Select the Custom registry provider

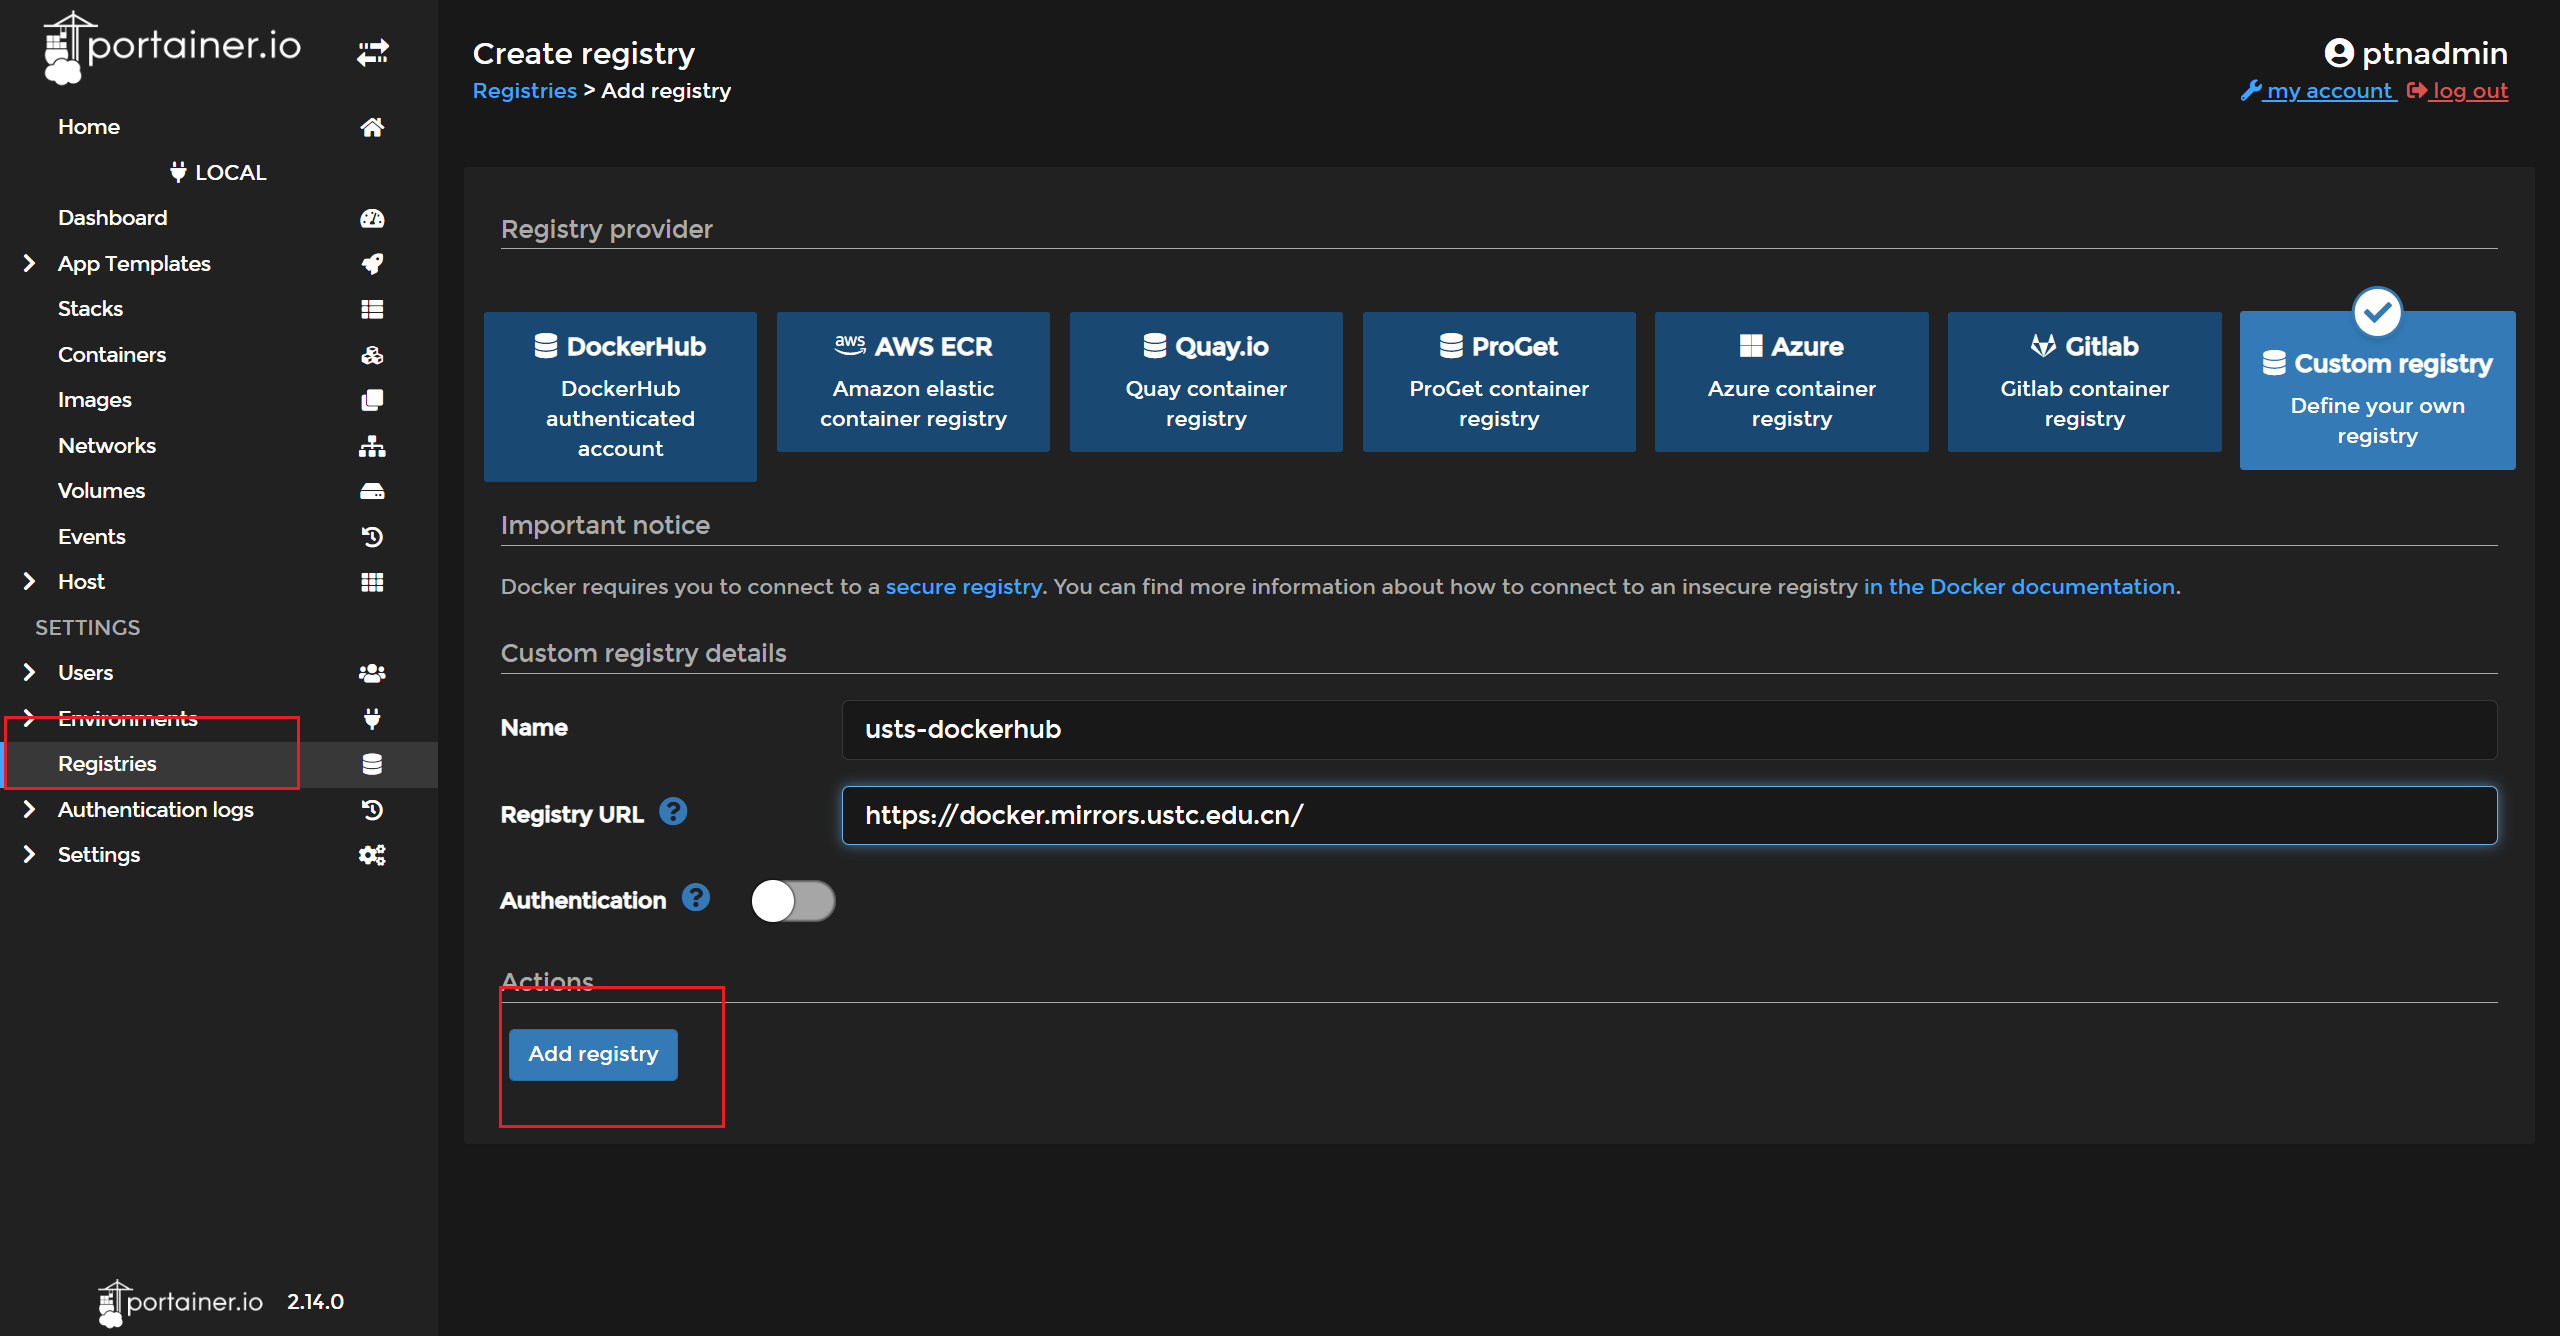tap(2378, 391)
